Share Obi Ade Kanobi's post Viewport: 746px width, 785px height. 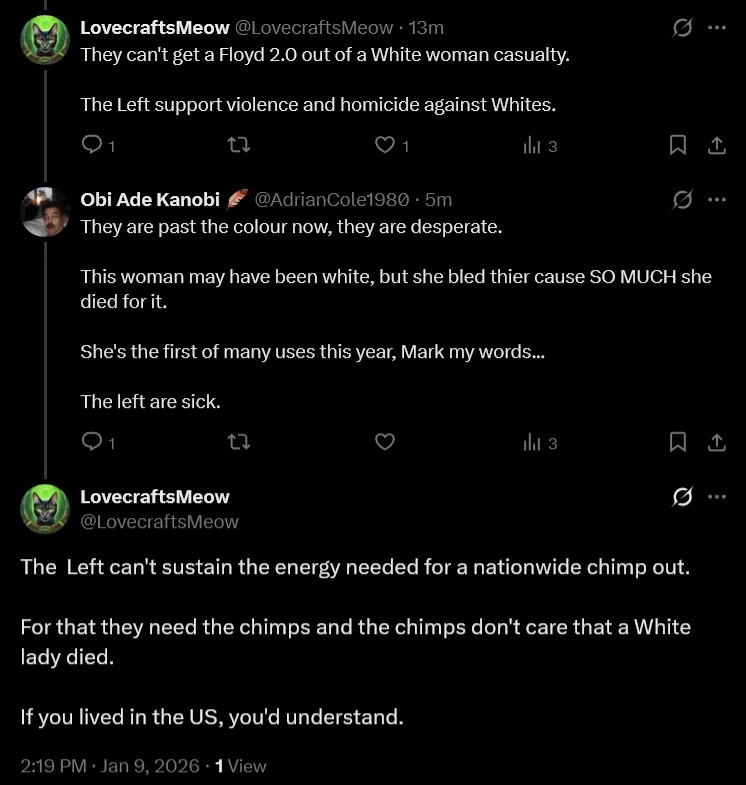pos(716,442)
